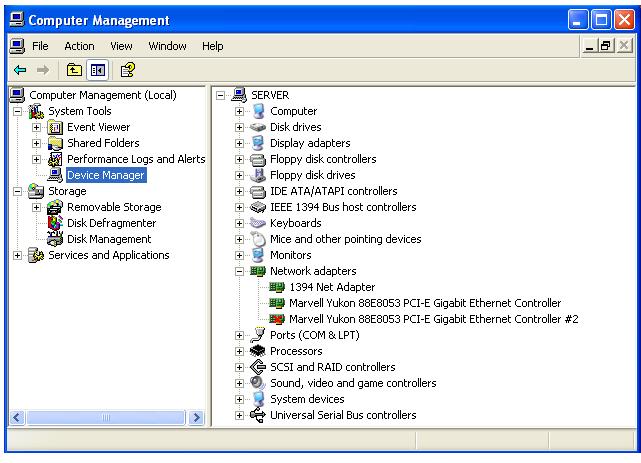The image size is (641, 463).
Task: Expand the Floppy disk drives category
Action: coord(240,175)
